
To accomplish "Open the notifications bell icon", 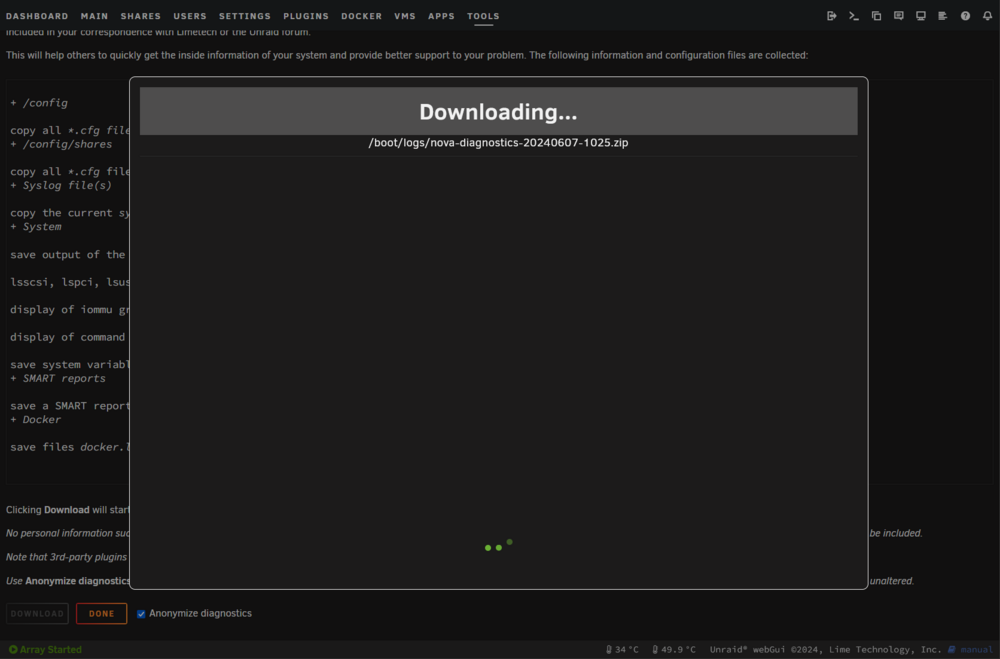I will click(987, 16).
